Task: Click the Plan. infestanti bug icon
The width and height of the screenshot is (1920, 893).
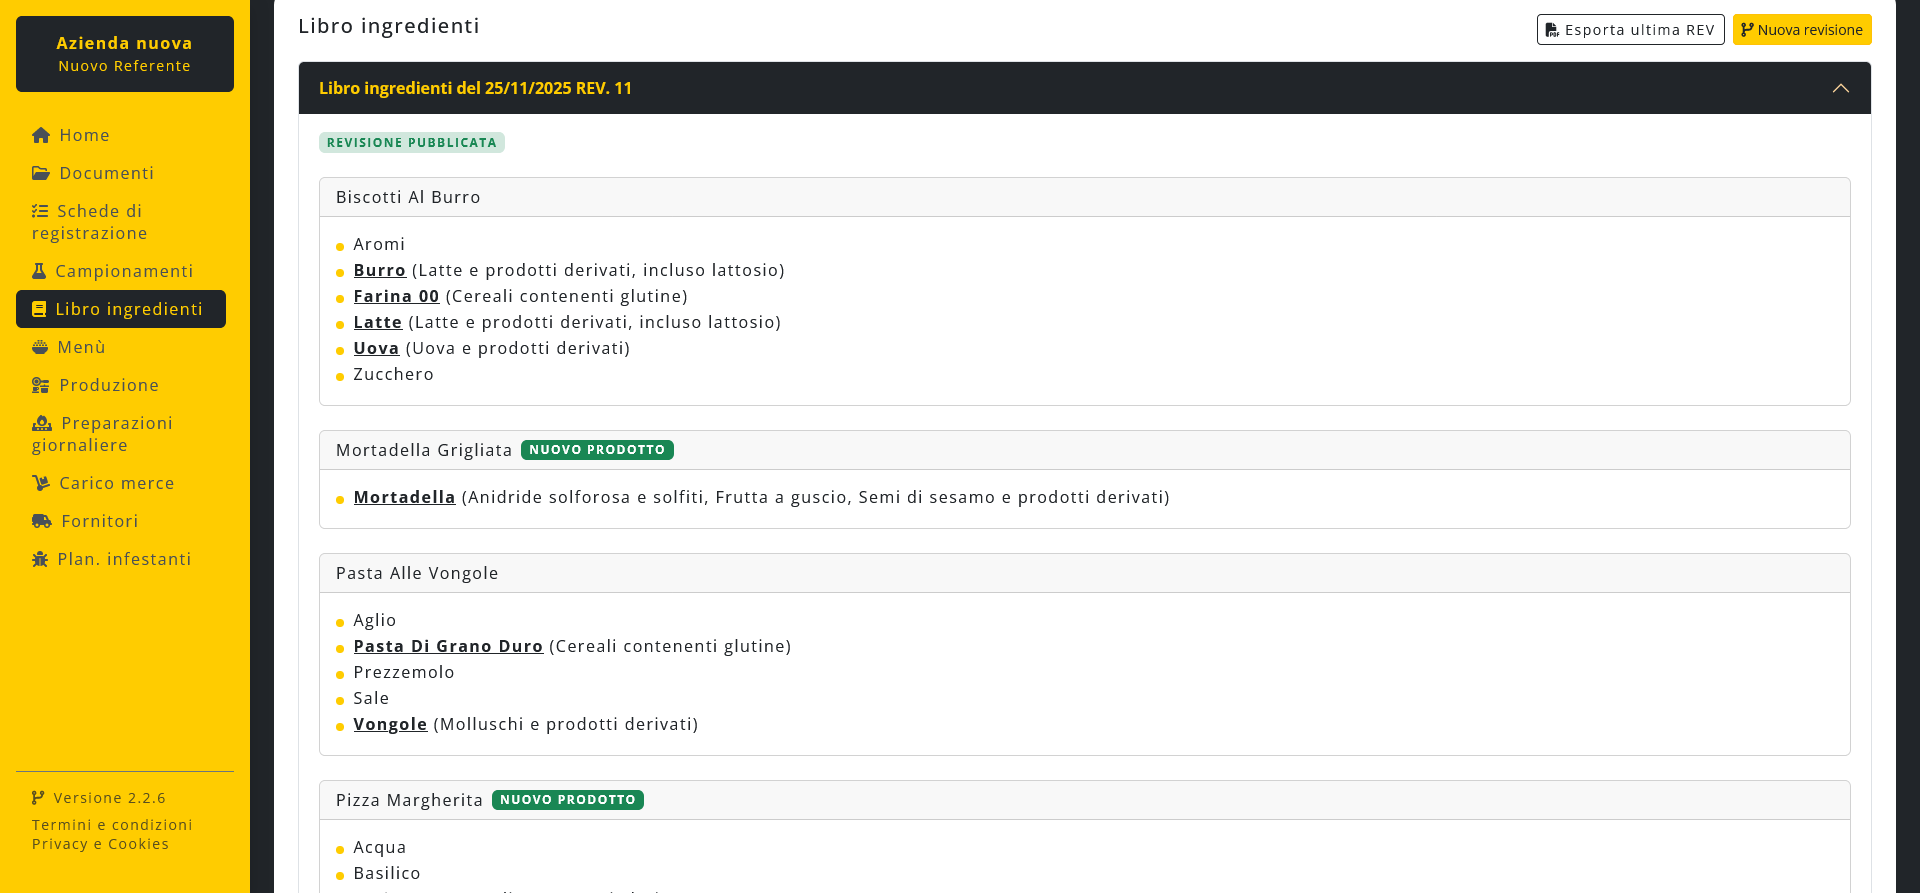Action: coord(40,559)
